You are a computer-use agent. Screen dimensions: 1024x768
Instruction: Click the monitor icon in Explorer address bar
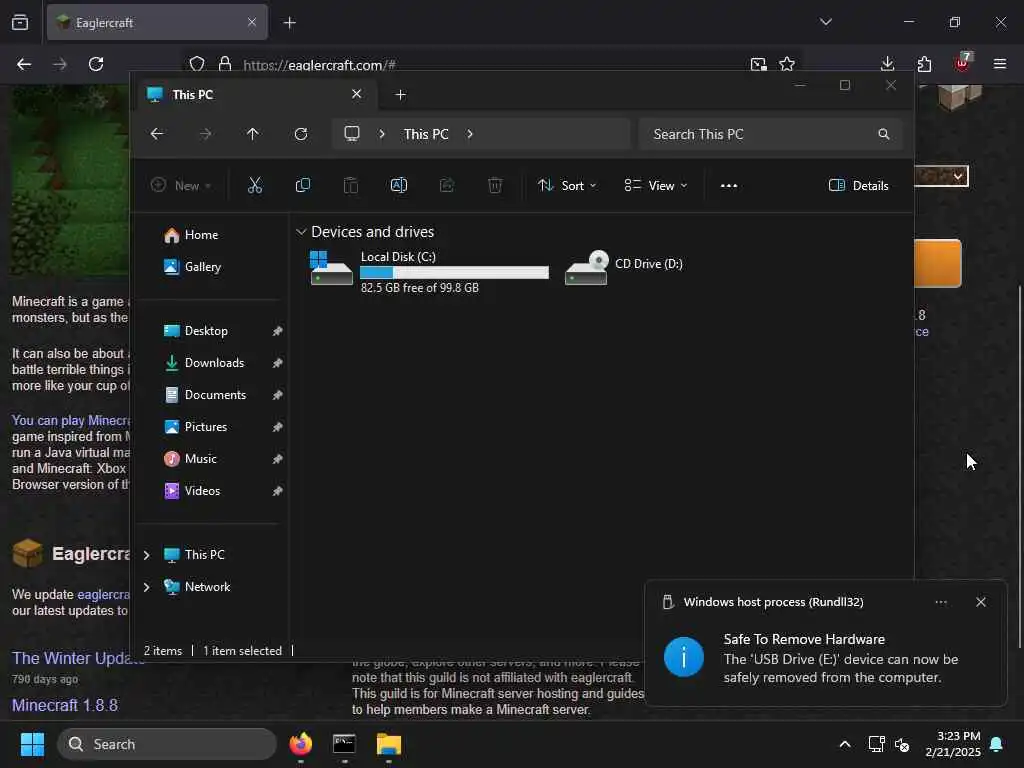[x=352, y=134]
